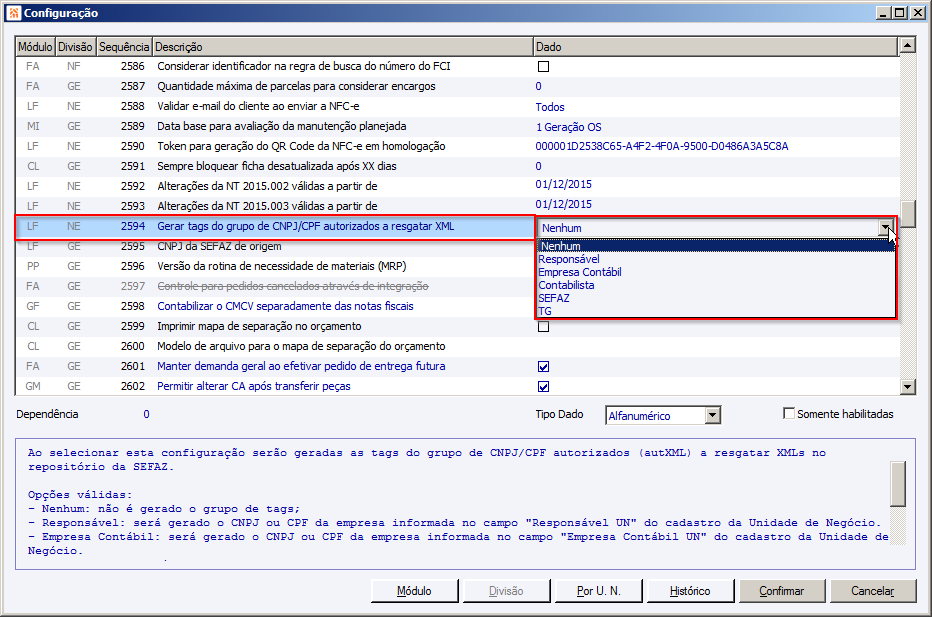Click the QR Code token value 000001D2538C65
This screenshot has height=617, width=932.
[662, 146]
